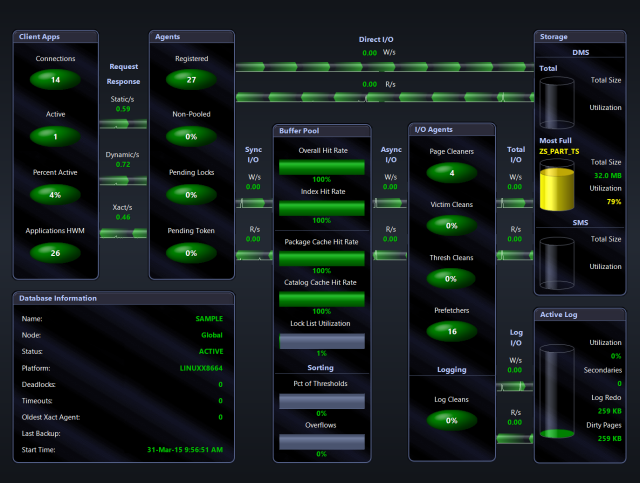Click the Dirty Pages 259 KB value

[610, 438]
